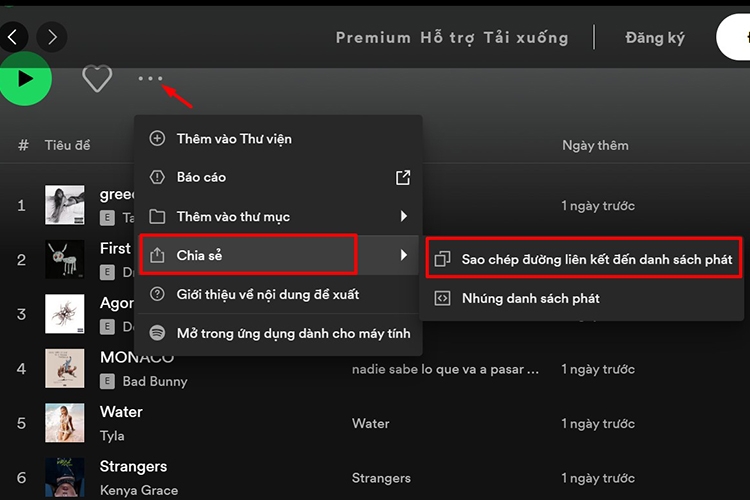Screen dimensions: 750x500
Task: Click the partially hidden First song title
Action: (115, 248)
